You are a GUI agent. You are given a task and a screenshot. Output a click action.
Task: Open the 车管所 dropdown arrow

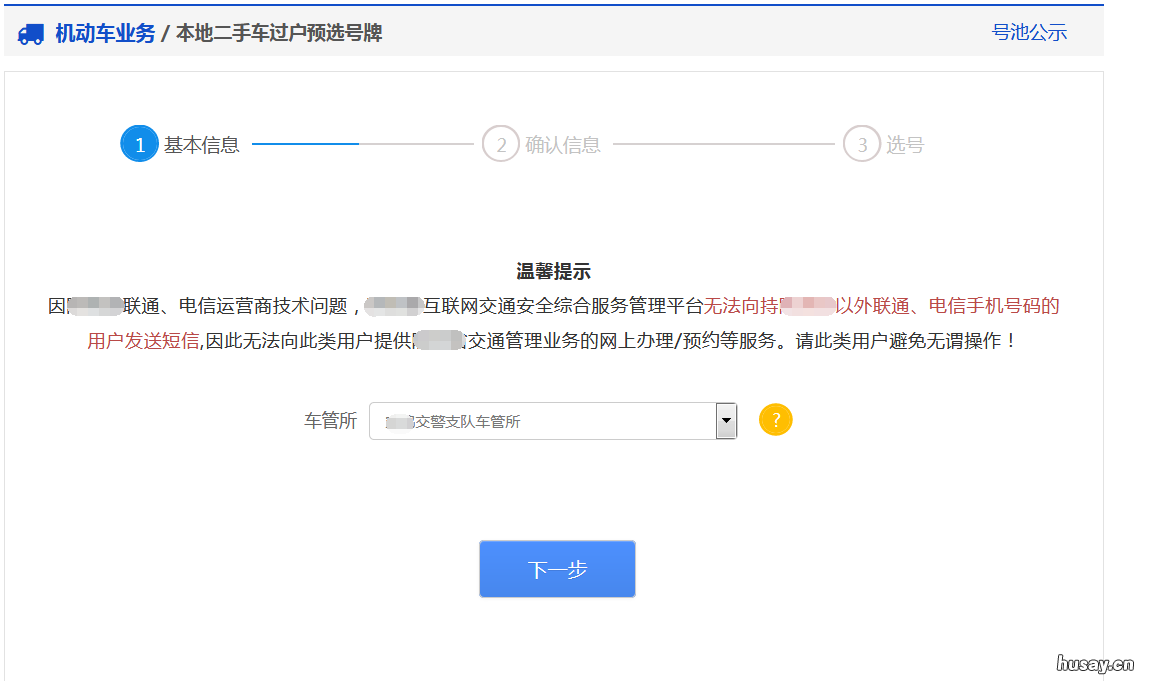pyautogui.click(x=727, y=420)
